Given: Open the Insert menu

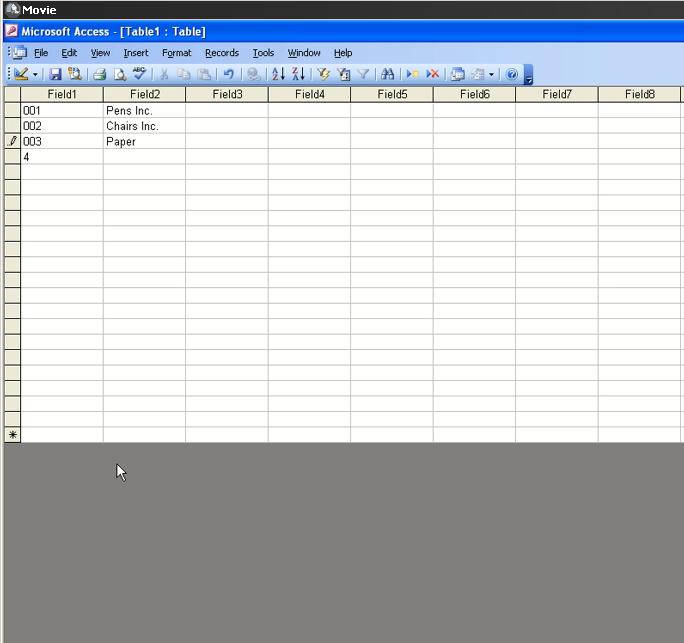Looking at the screenshot, I should (136, 53).
